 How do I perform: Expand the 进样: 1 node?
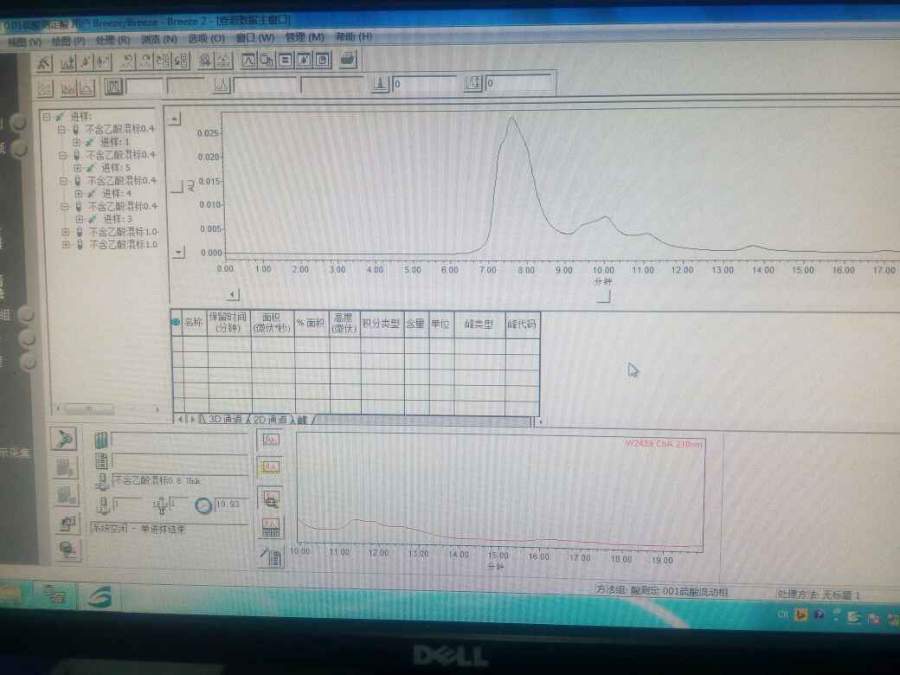click(76, 142)
